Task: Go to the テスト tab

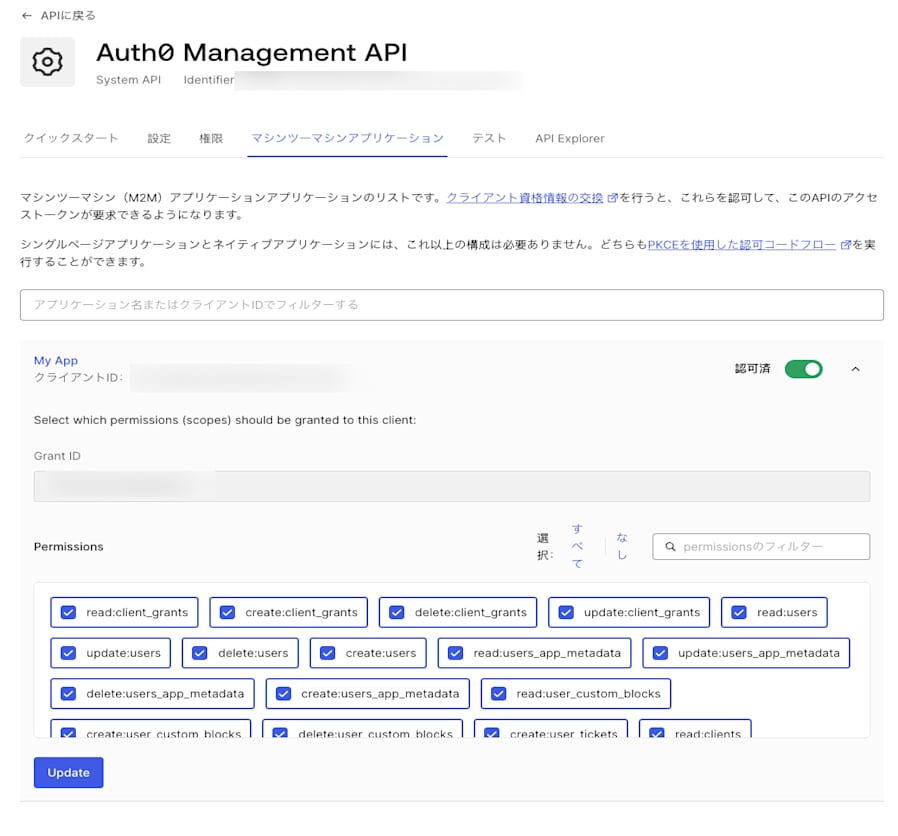Action: [489, 138]
